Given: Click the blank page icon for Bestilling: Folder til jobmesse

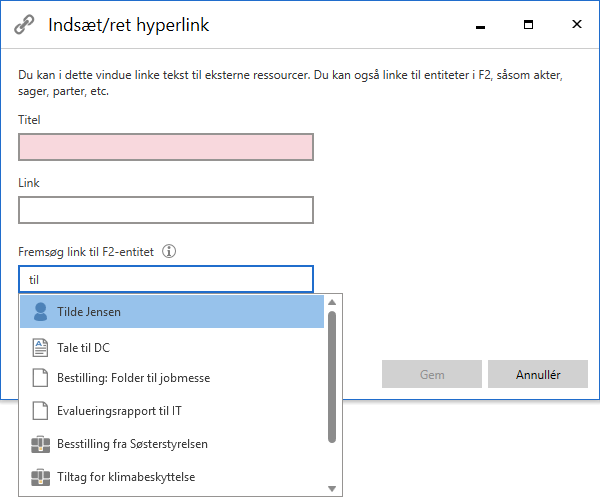Looking at the screenshot, I should [40, 378].
